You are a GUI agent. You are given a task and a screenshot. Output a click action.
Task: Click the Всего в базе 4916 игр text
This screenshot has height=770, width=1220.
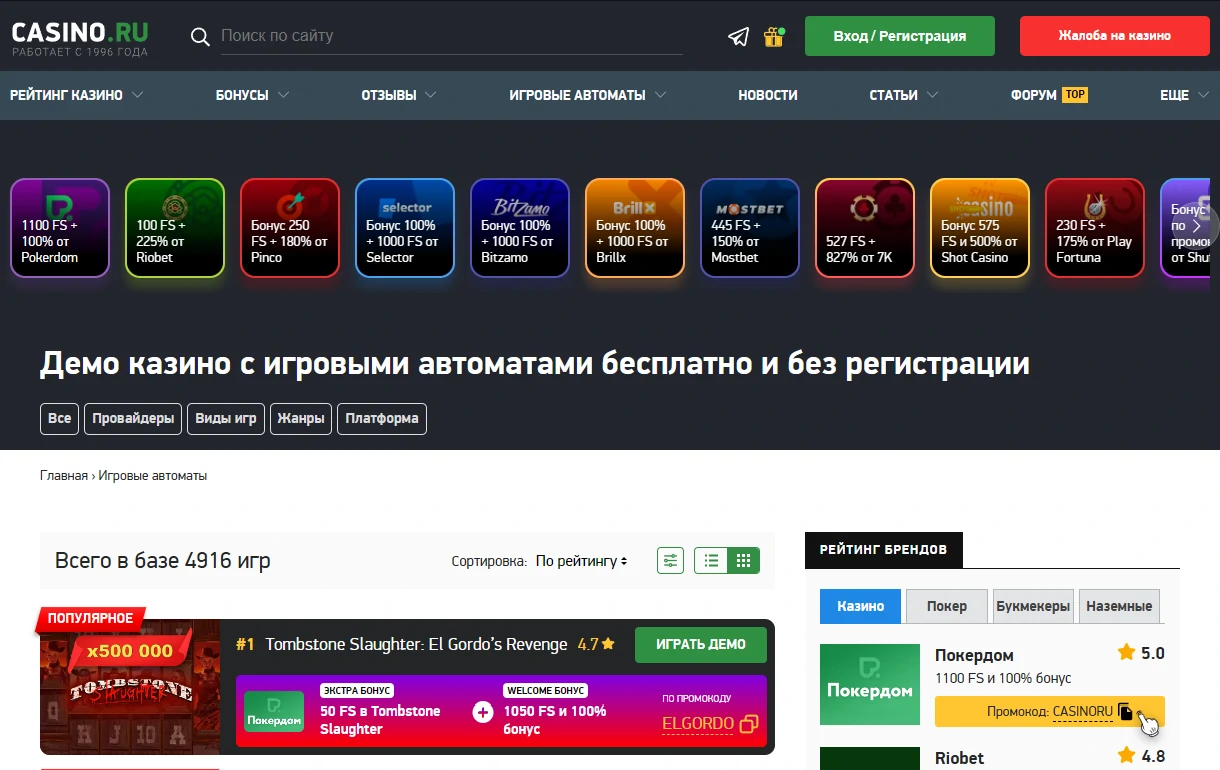pos(163,561)
